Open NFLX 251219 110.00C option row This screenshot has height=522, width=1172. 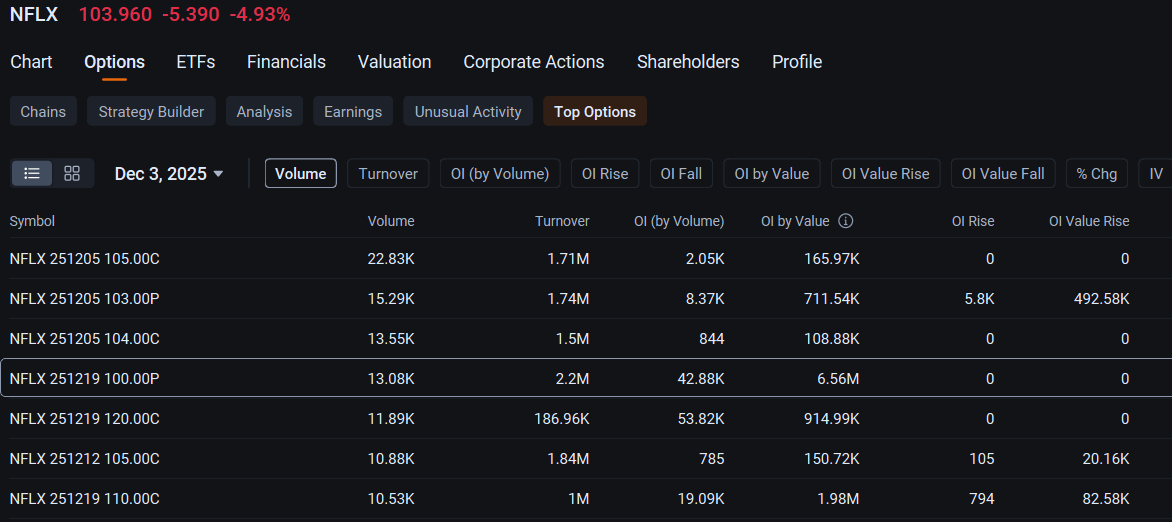tap(586, 499)
